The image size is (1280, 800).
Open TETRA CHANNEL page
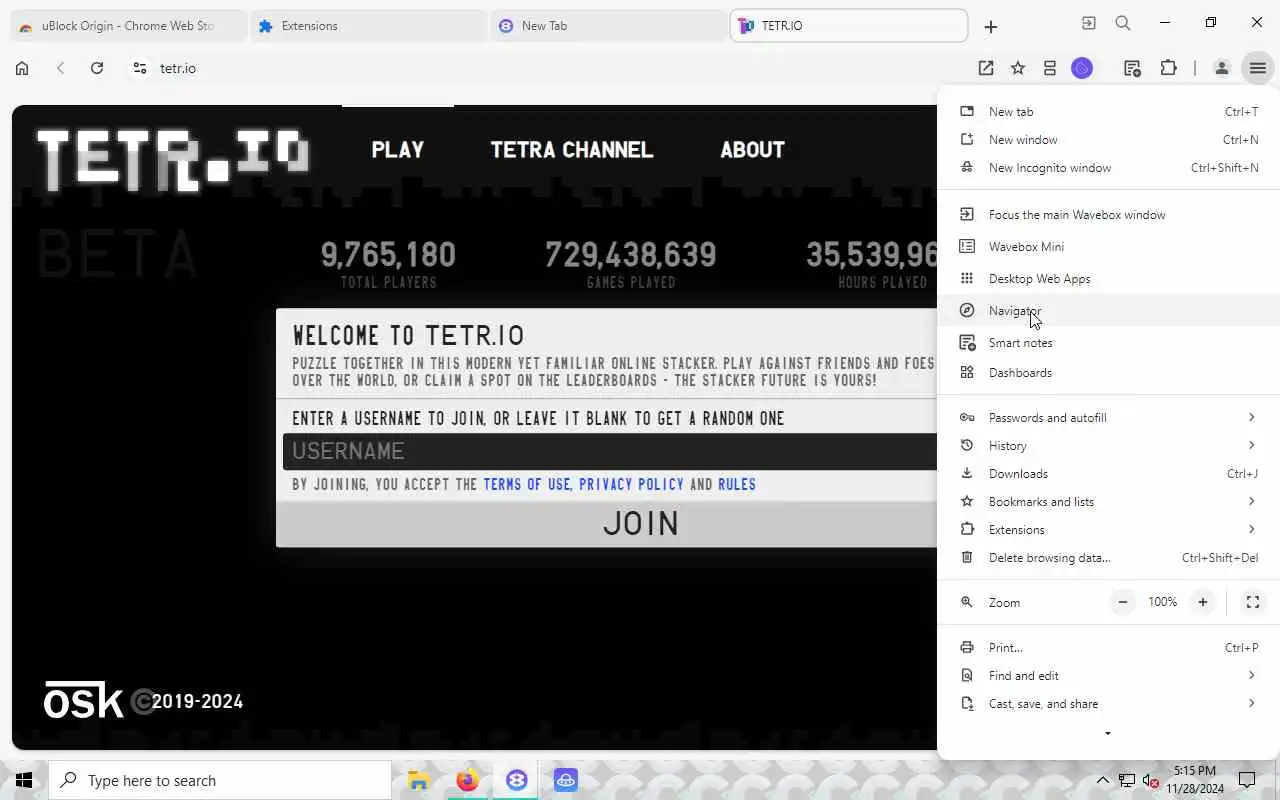coord(572,150)
